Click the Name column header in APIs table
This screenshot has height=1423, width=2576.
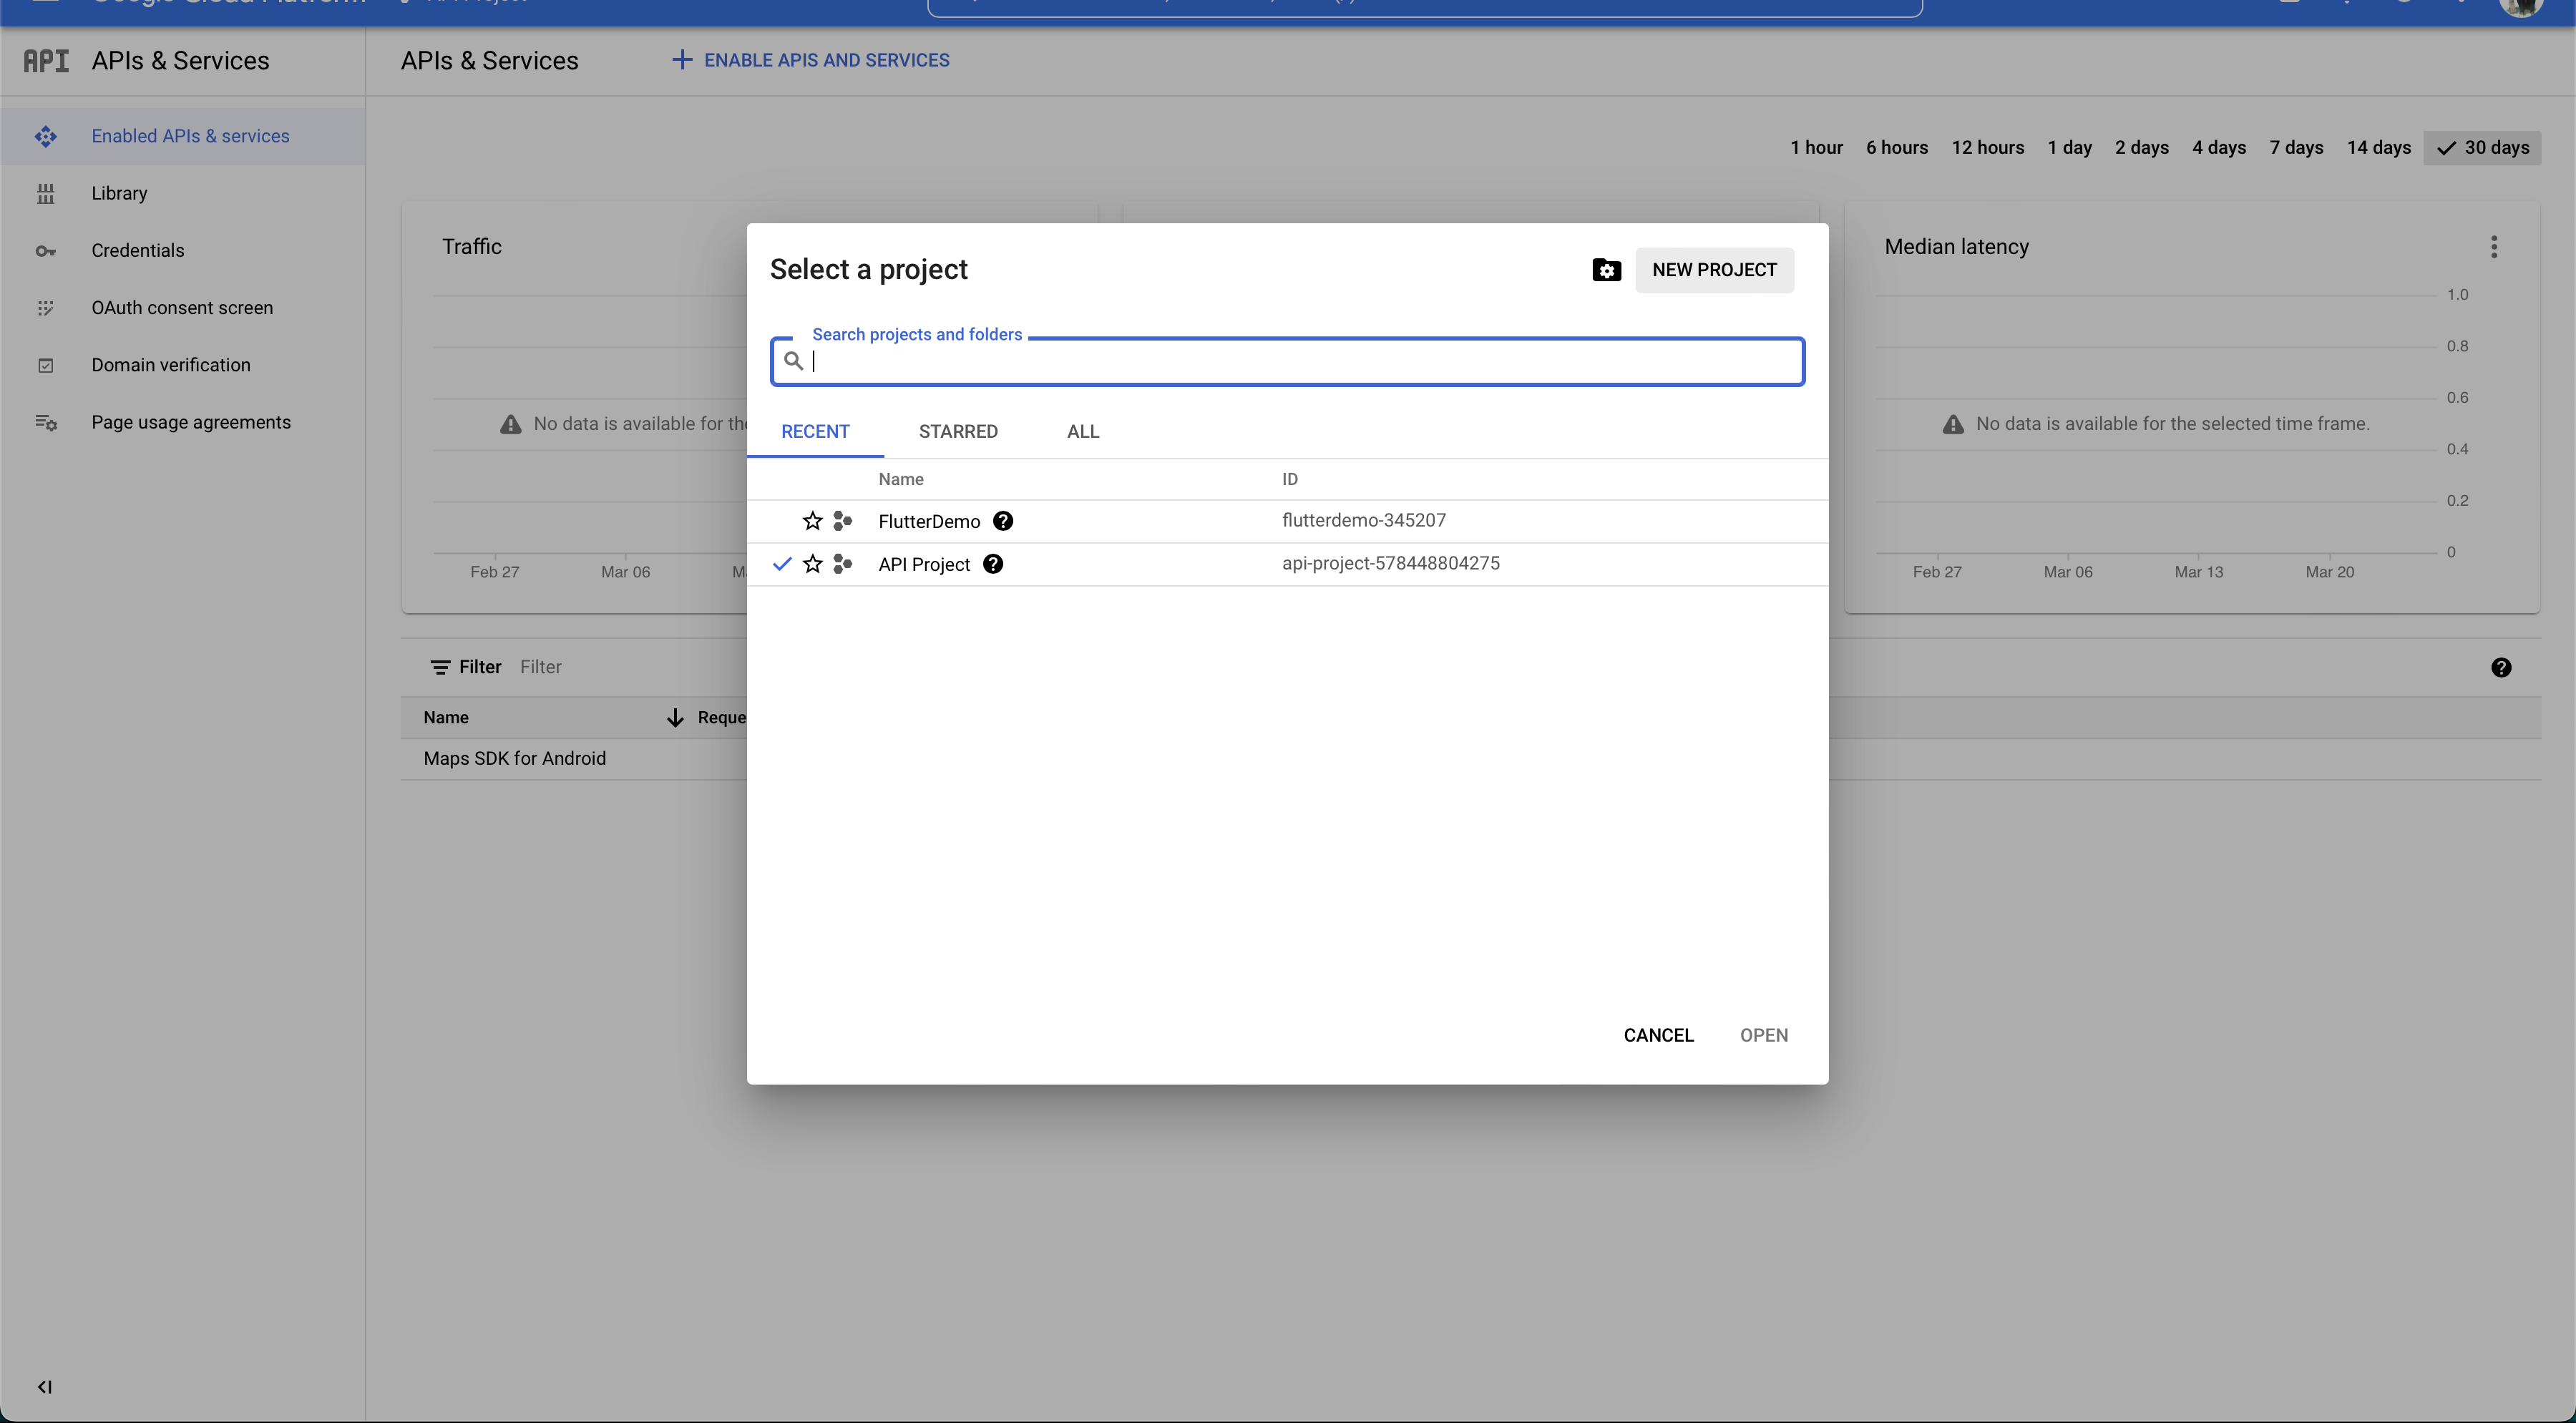point(446,717)
